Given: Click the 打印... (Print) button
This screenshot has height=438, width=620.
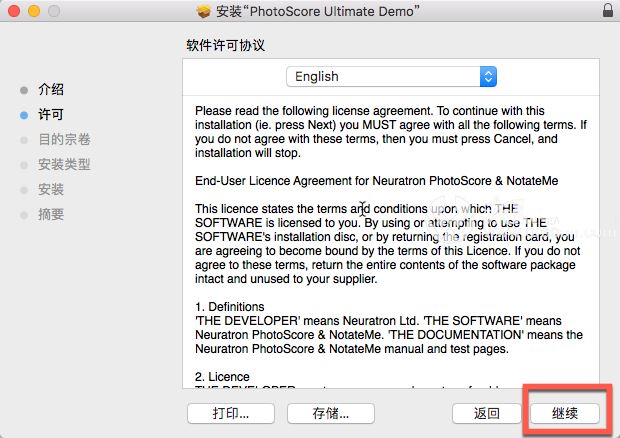Looking at the screenshot, I should [231, 413].
